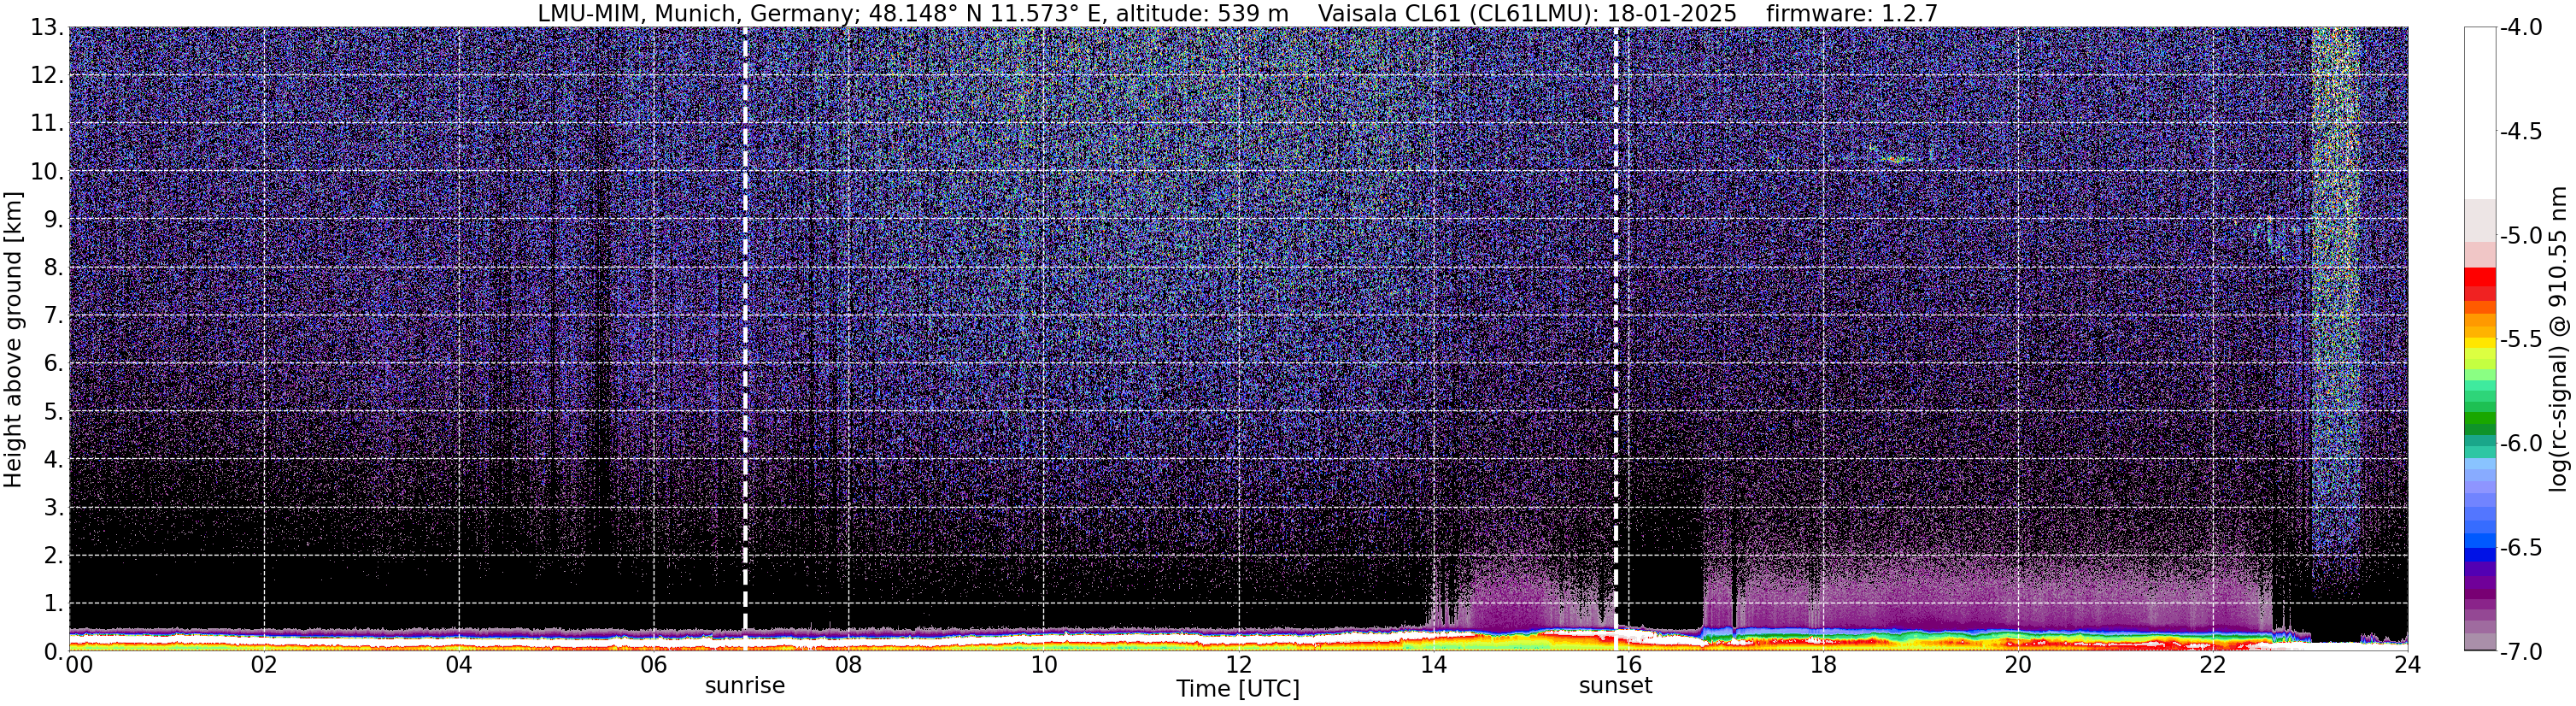Click the 'sunset' label under the time axis
This screenshot has height=706, width=2576.
coord(1615,686)
